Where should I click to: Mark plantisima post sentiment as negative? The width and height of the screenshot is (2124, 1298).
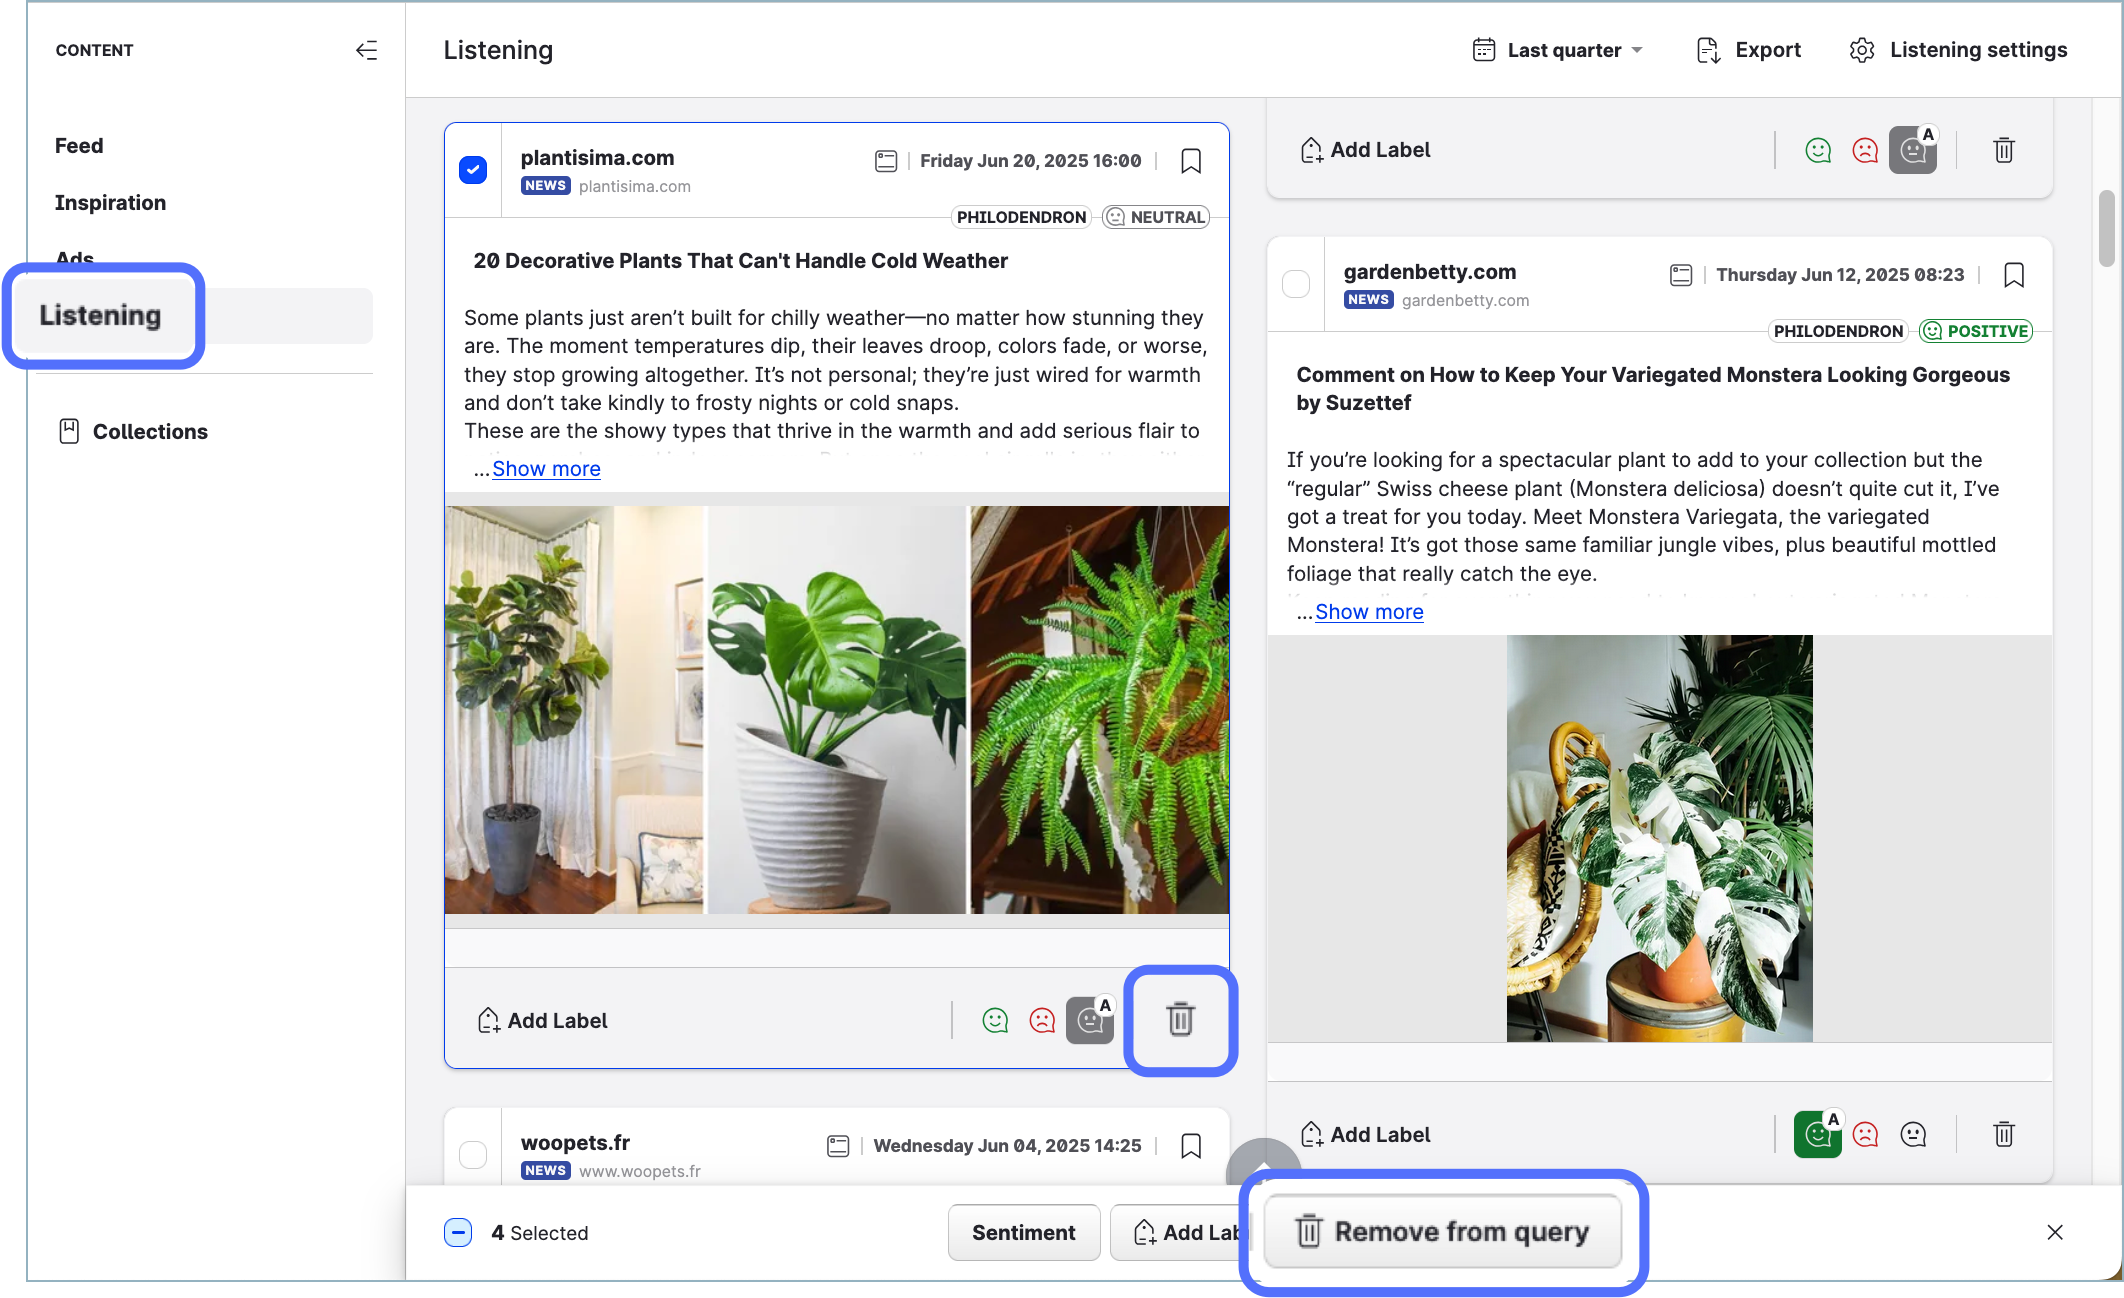[x=1042, y=1020]
